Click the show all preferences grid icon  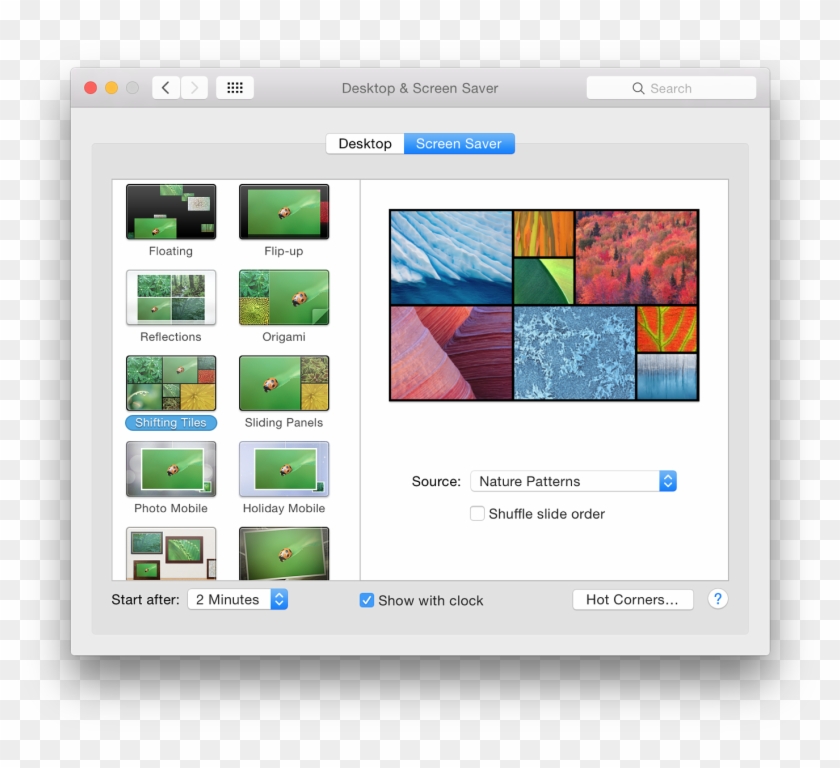(235, 88)
